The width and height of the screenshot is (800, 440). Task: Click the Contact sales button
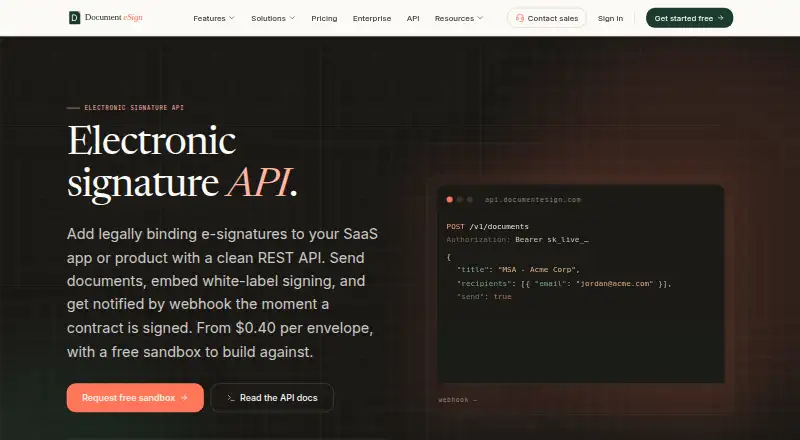click(547, 18)
